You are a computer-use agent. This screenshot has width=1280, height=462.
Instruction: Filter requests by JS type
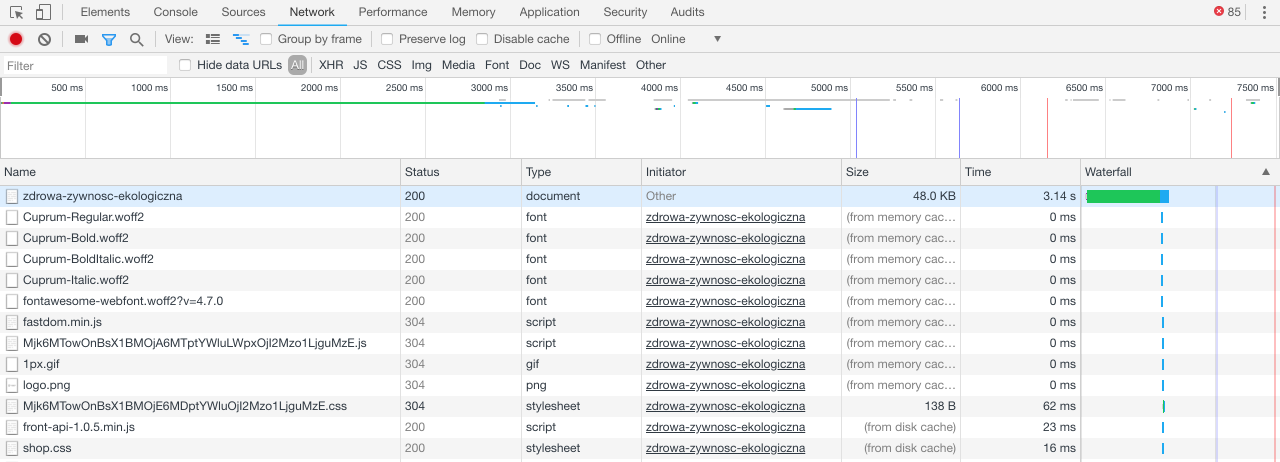tap(360, 65)
